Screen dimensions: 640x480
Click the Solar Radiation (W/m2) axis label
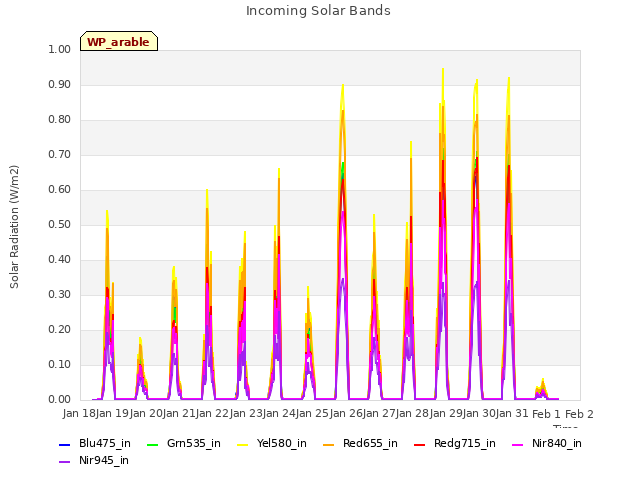tap(14, 227)
